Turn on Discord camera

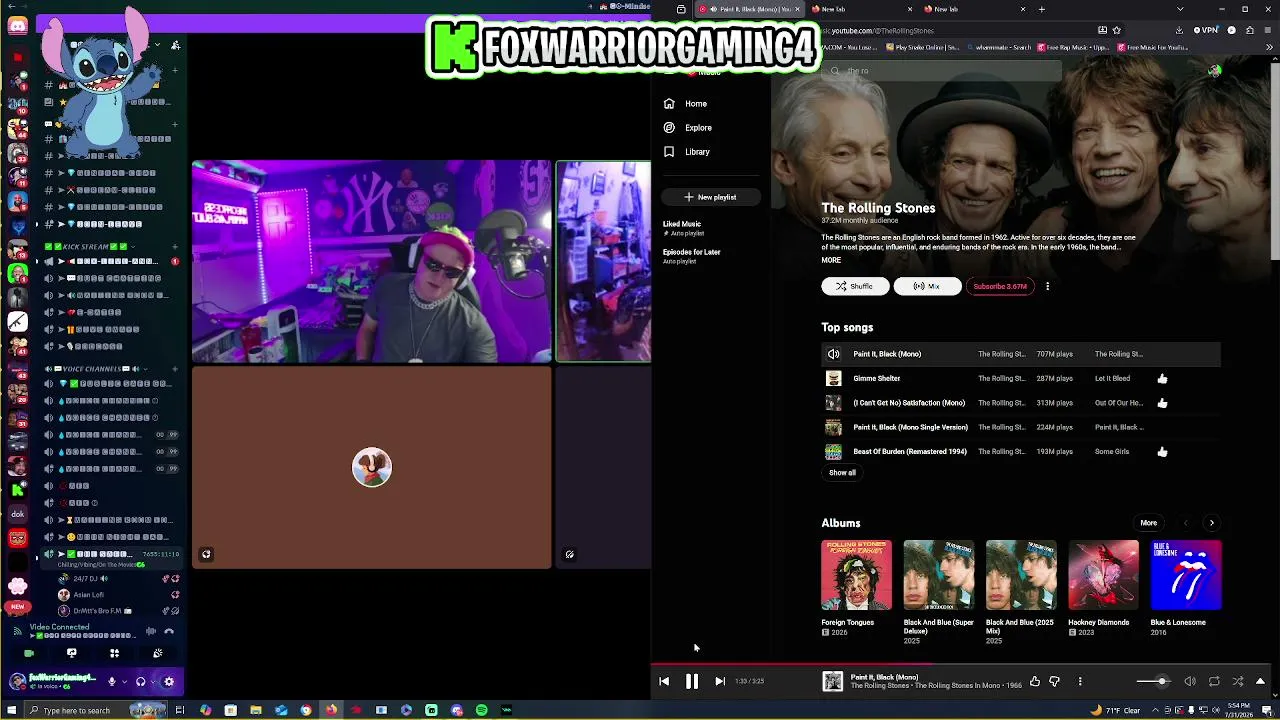29,654
